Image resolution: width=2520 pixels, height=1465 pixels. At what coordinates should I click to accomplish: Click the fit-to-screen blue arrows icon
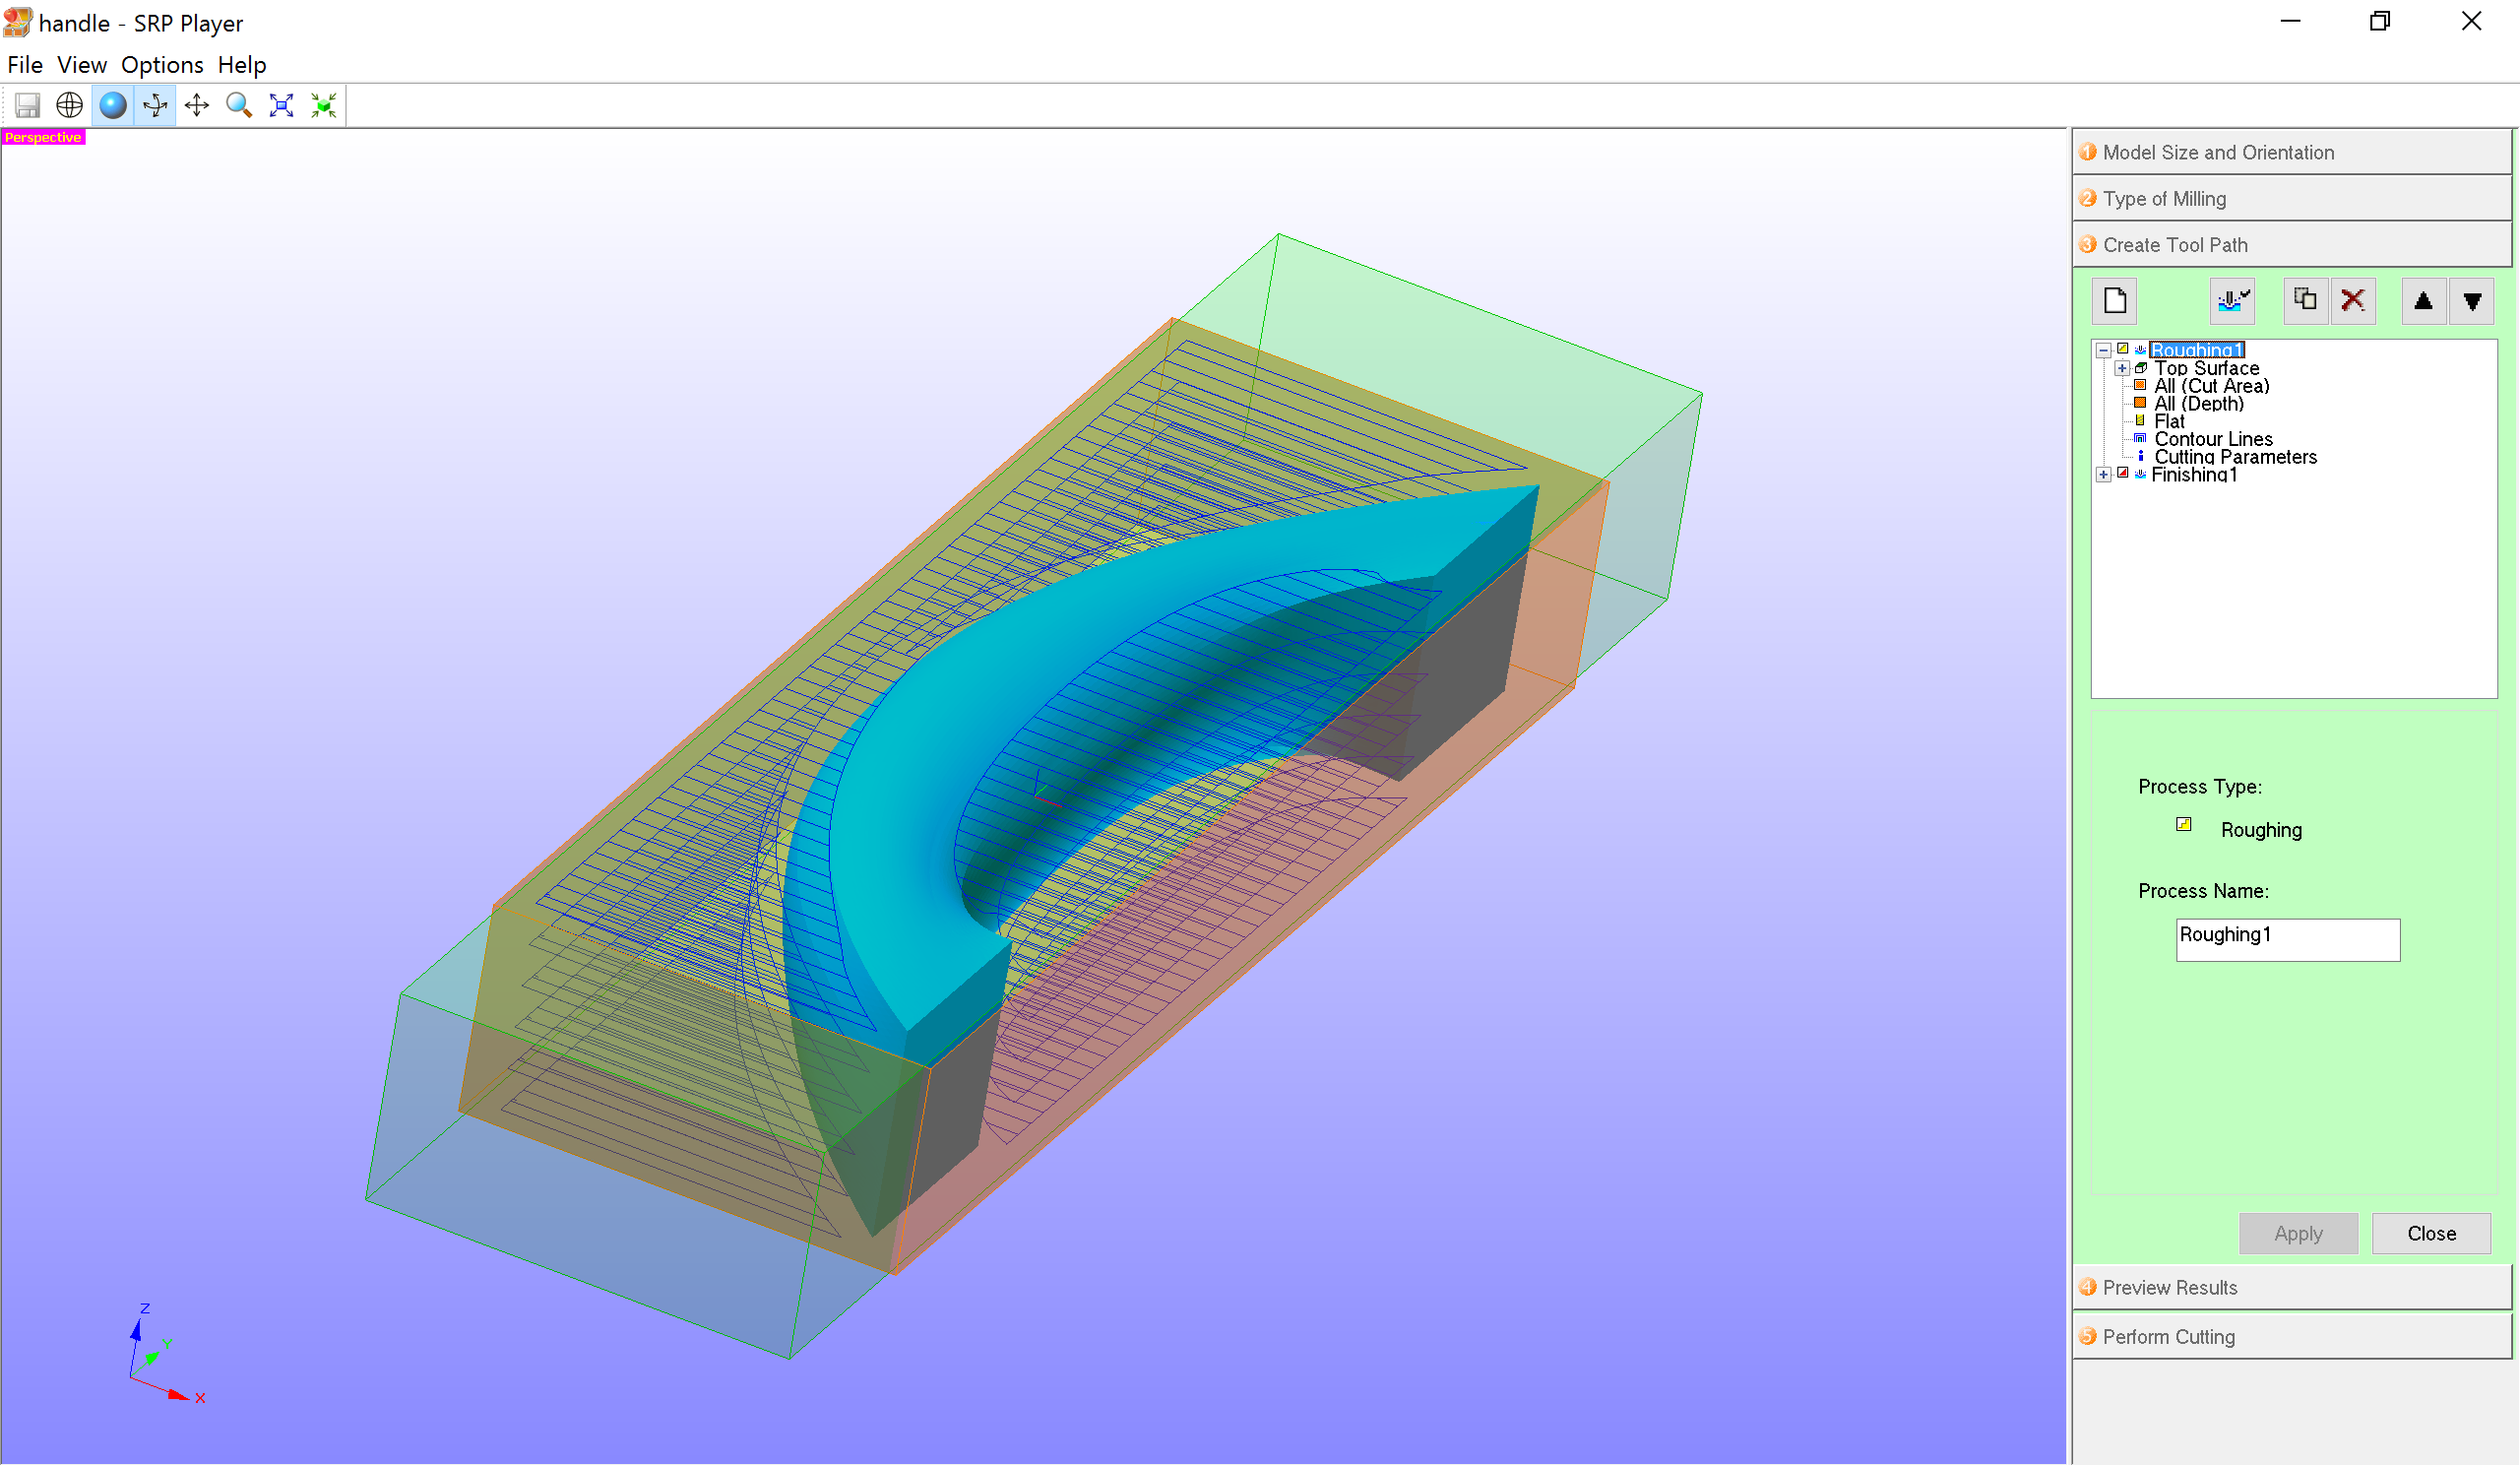281,105
